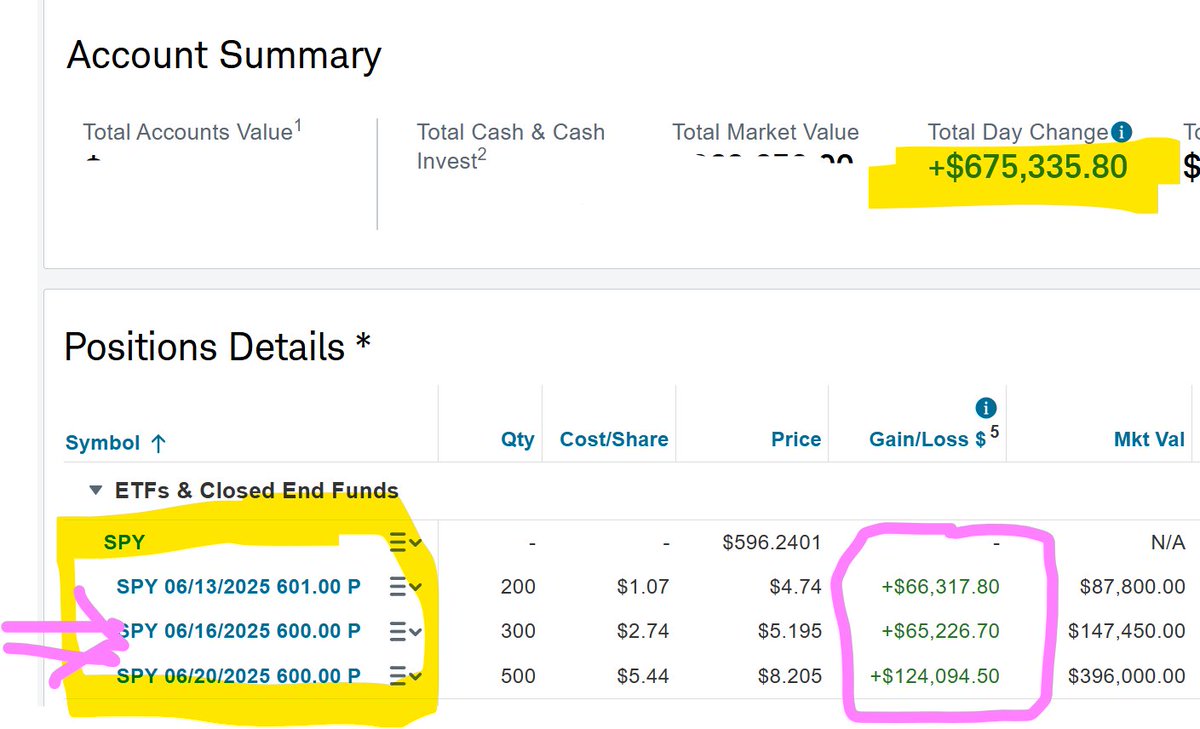Open info icon above Gain/Loss $ column
This screenshot has width=1200, height=729.
986,408
